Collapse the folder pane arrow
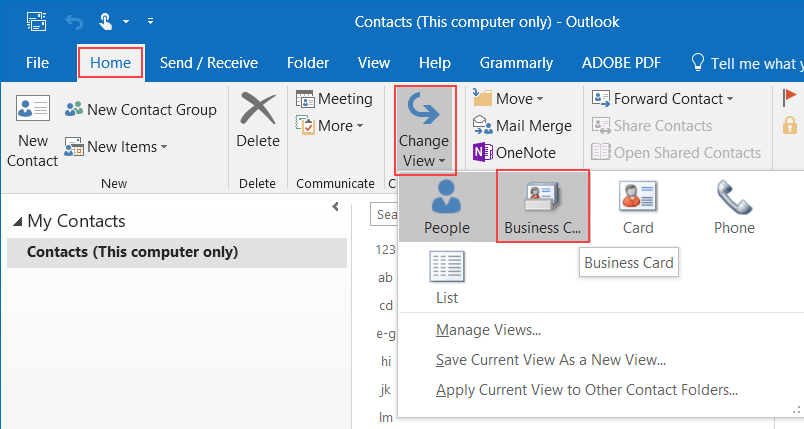Image resolution: width=804 pixels, height=429 pixels. coord(335,207)
